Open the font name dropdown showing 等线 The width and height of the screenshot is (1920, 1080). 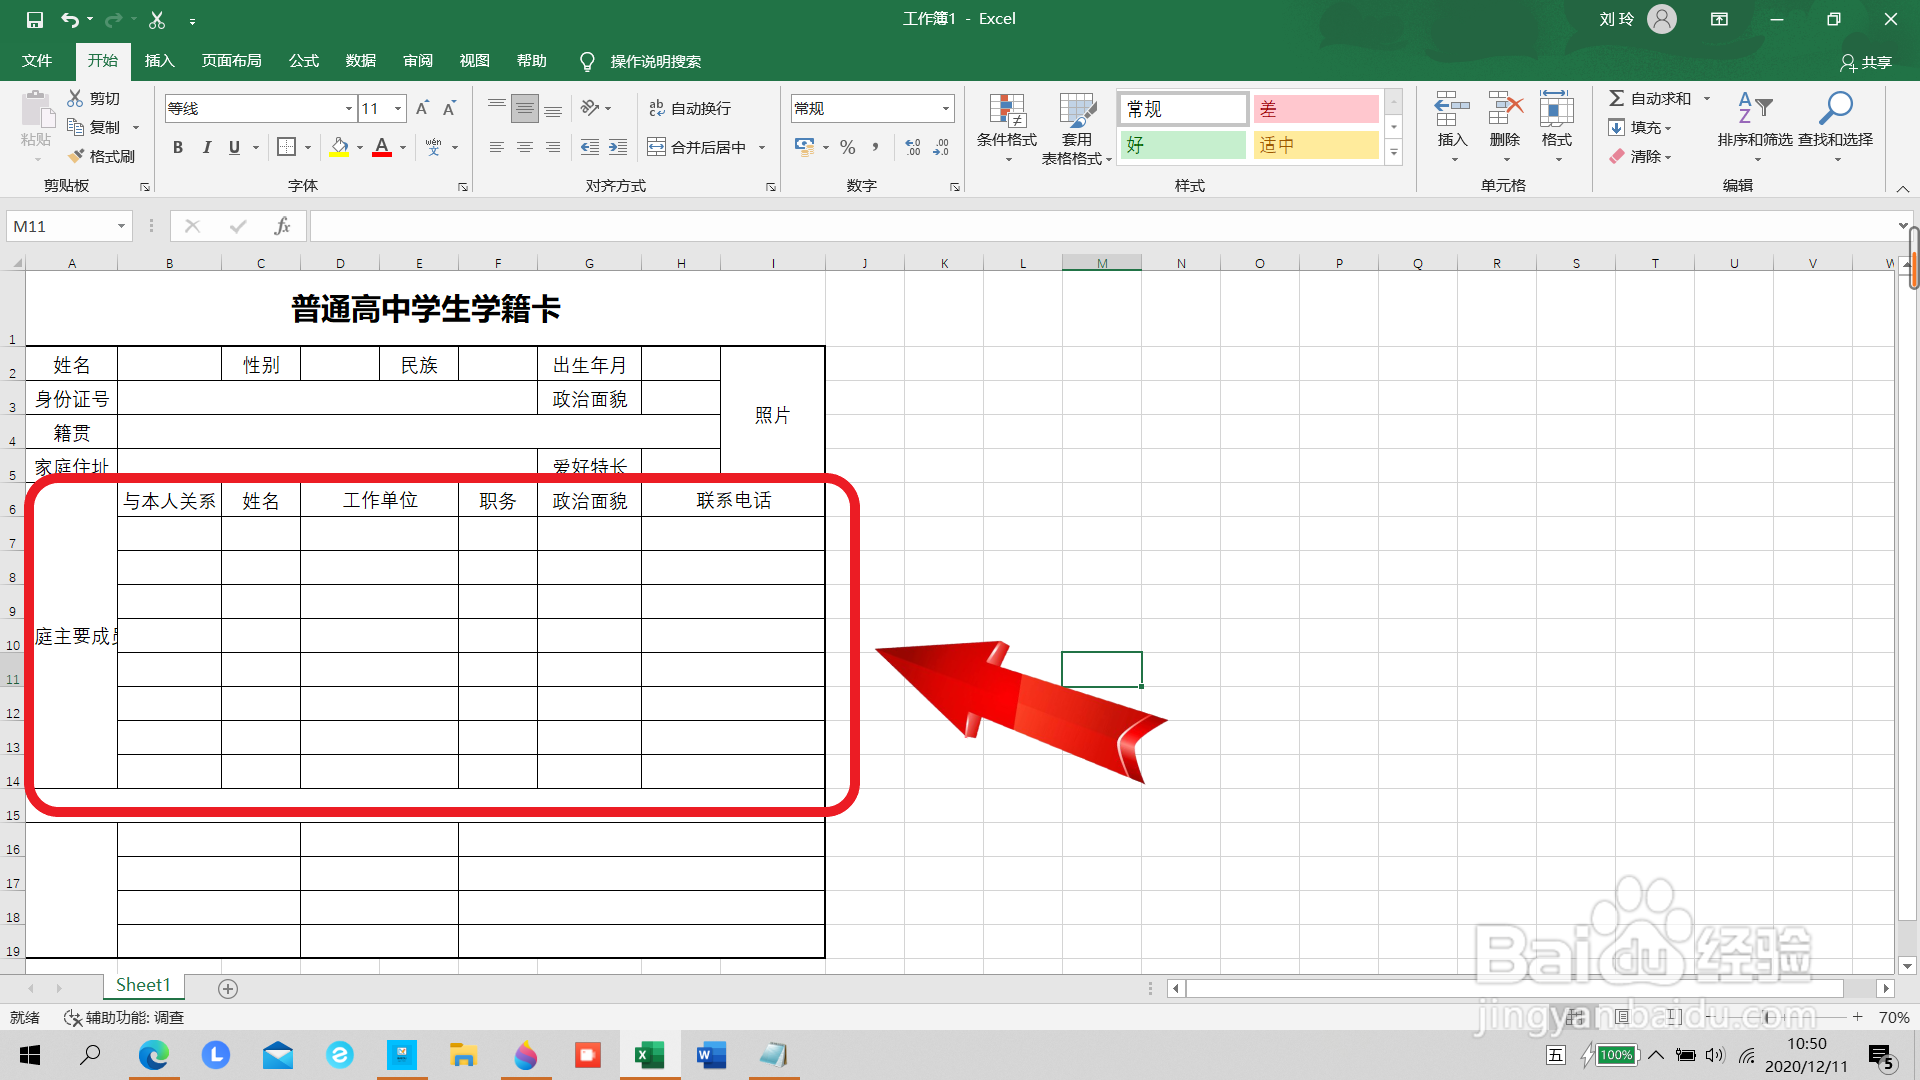347,108
